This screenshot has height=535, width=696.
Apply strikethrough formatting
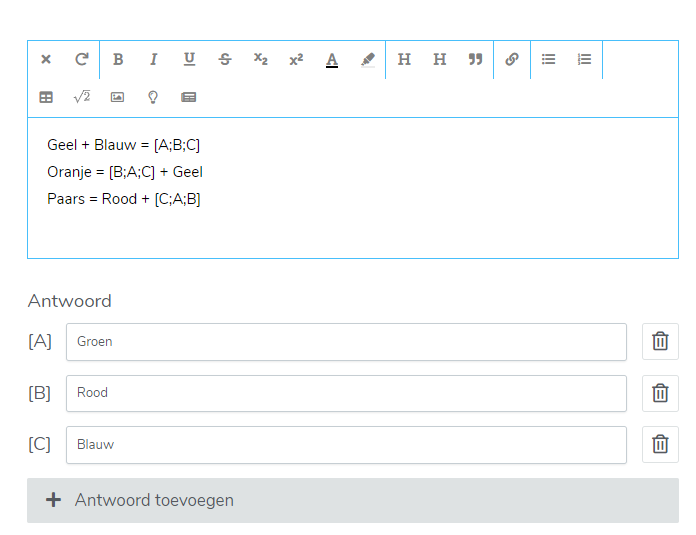(x=225, y=59)
